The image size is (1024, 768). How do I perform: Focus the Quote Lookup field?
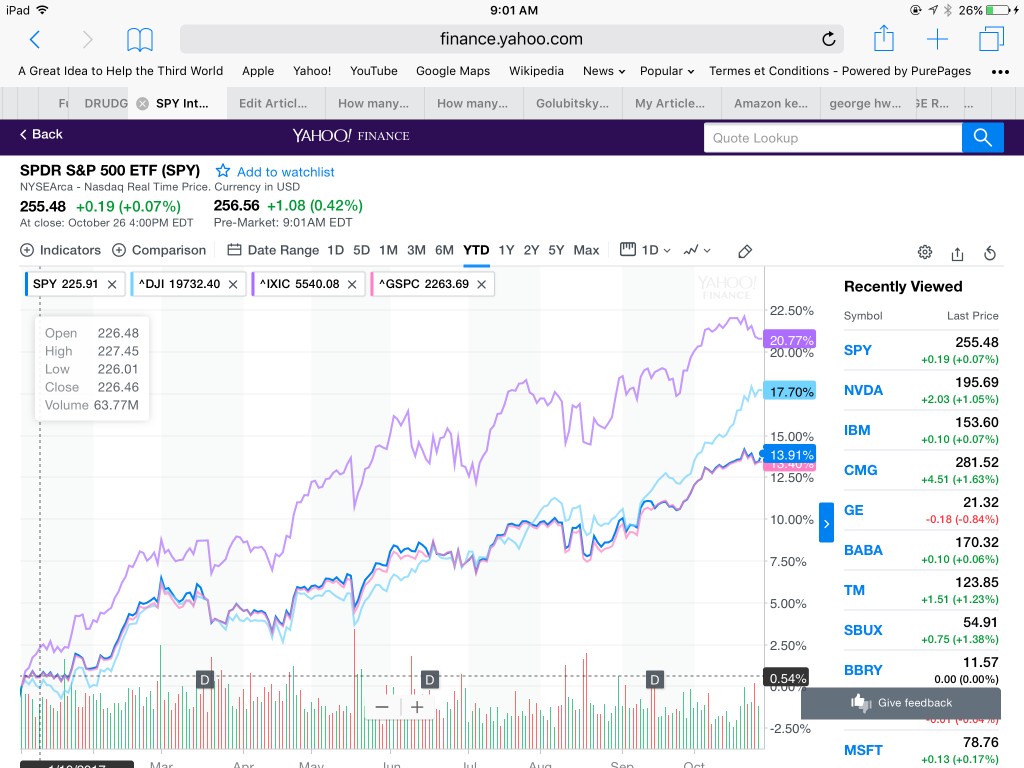[833, 138]
